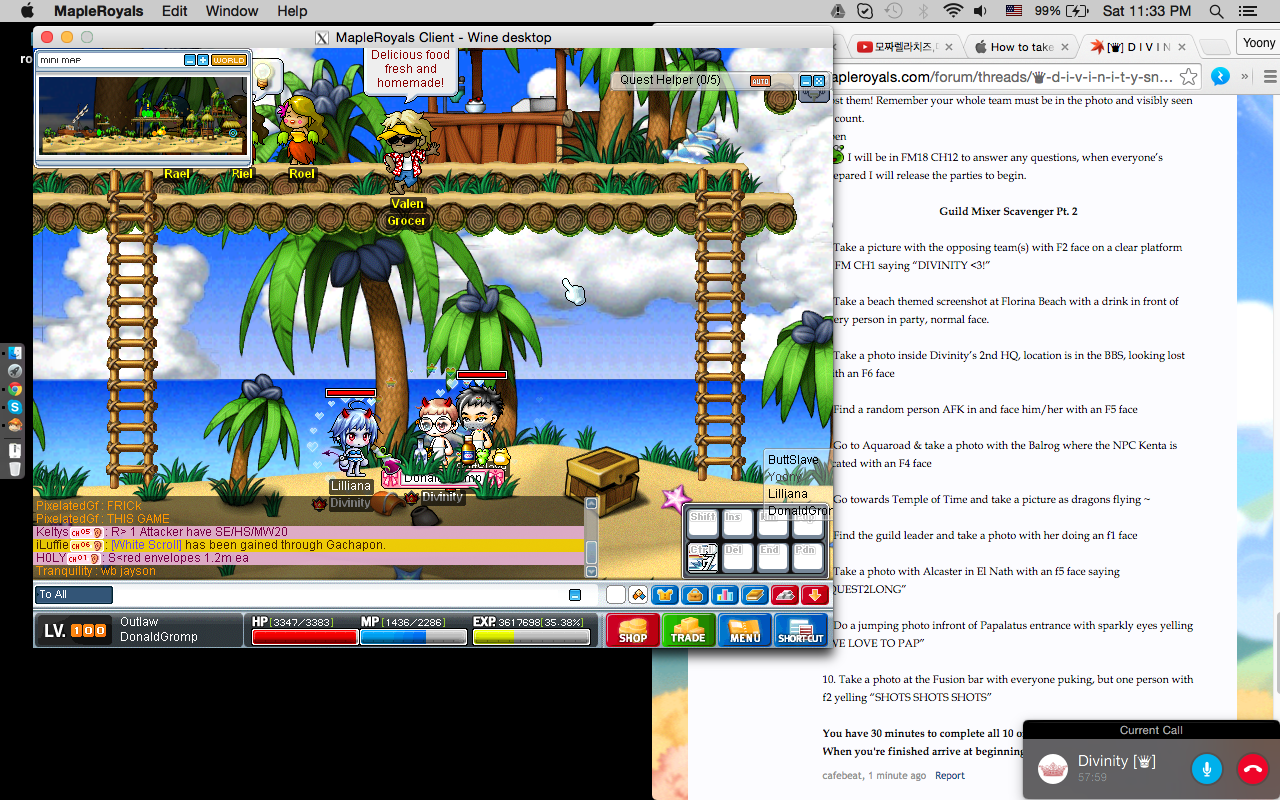Close the 'How to take' browser tab
The width and height of the screenshot is (1280, 800).
pyautogui.click(x=1067, y=47)
